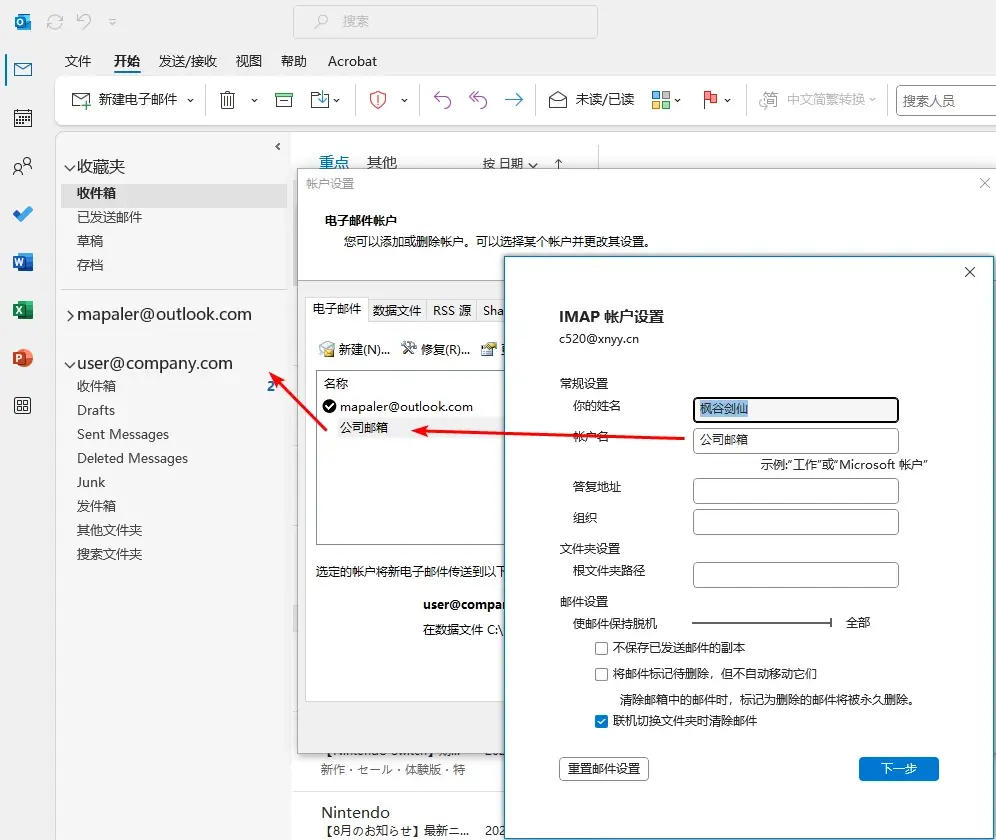Collapse the user@company.com mailbox tree
The image size is (996, 840).
point(68,363)
